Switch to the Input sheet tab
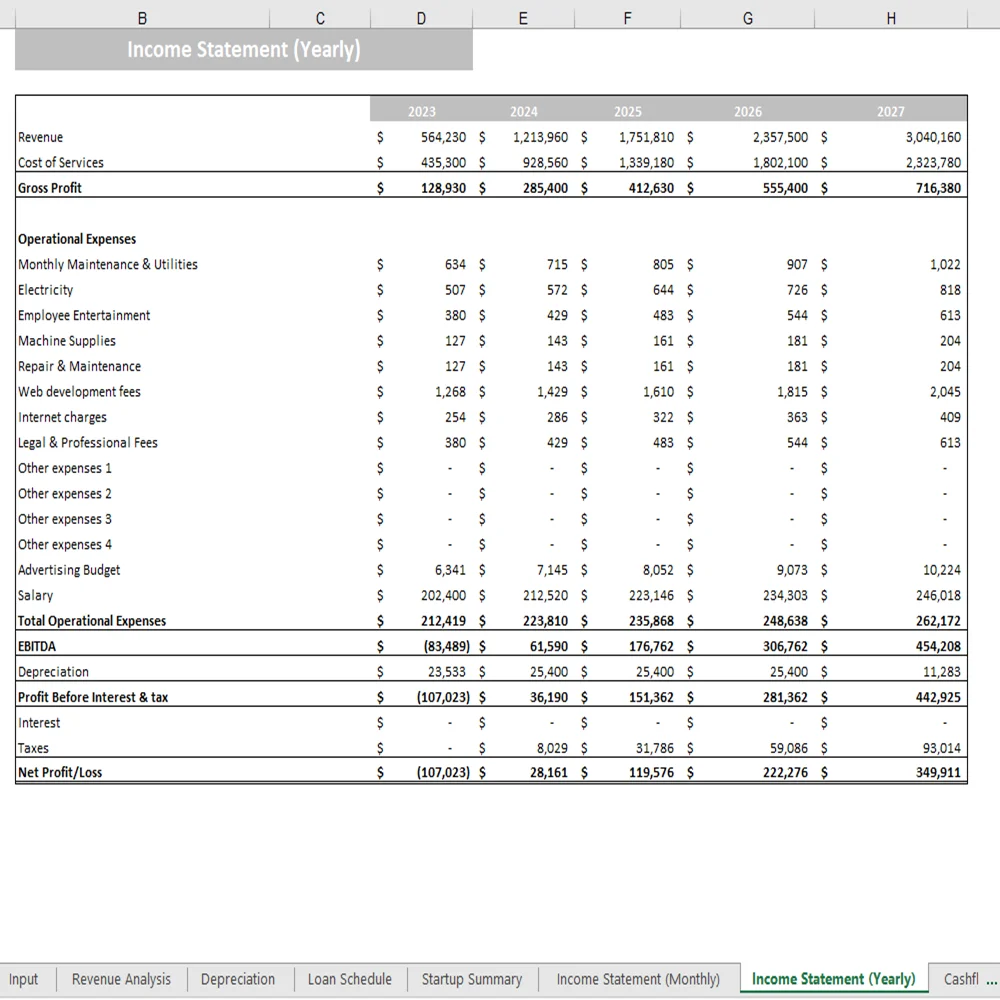 23,979
